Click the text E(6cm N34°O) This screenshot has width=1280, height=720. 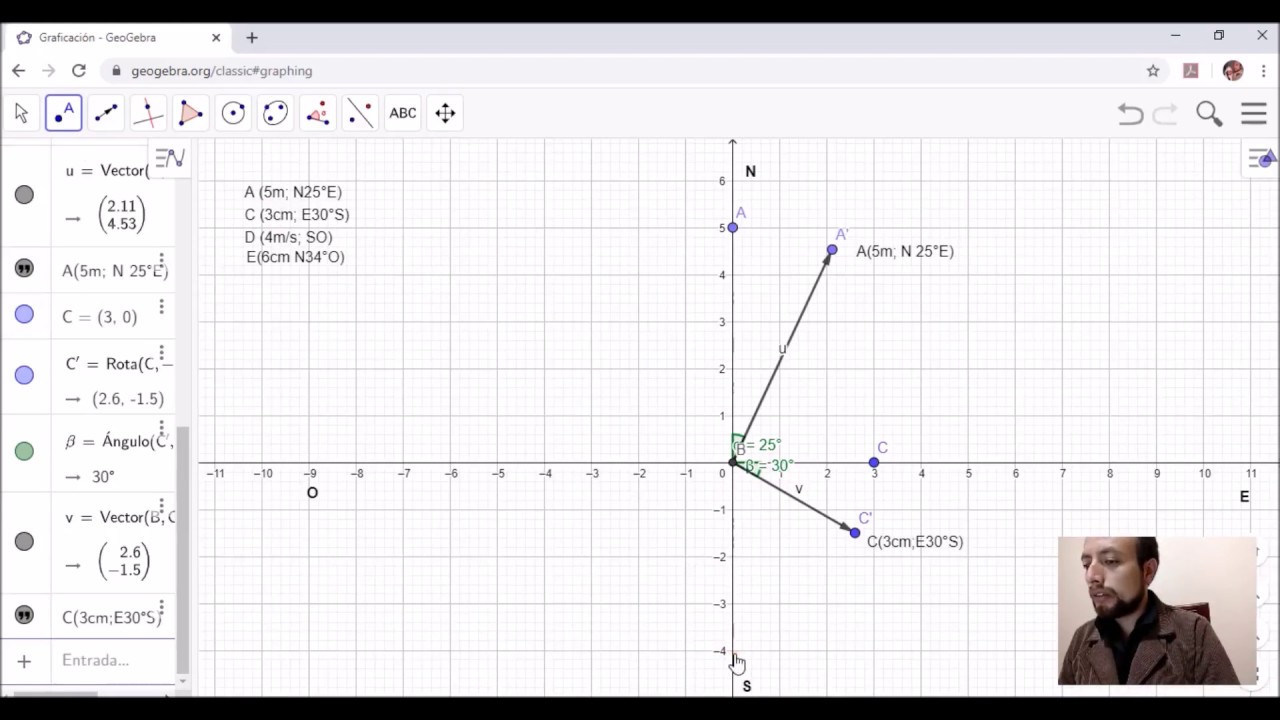point(295,257)
